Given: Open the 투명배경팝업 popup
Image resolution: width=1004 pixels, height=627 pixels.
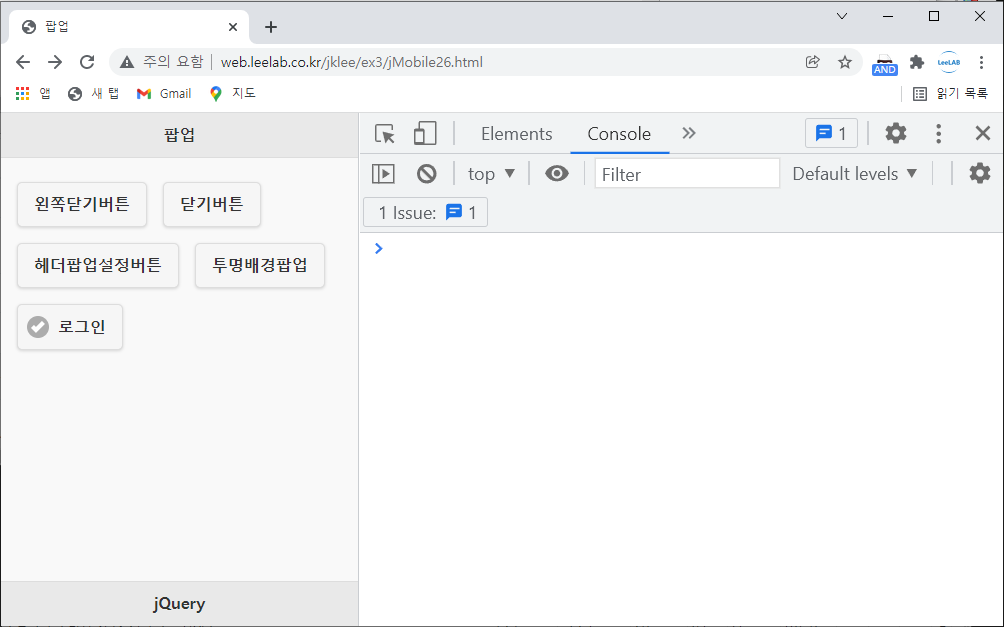Looking at the screenshot, I should [x=260, y=265].
